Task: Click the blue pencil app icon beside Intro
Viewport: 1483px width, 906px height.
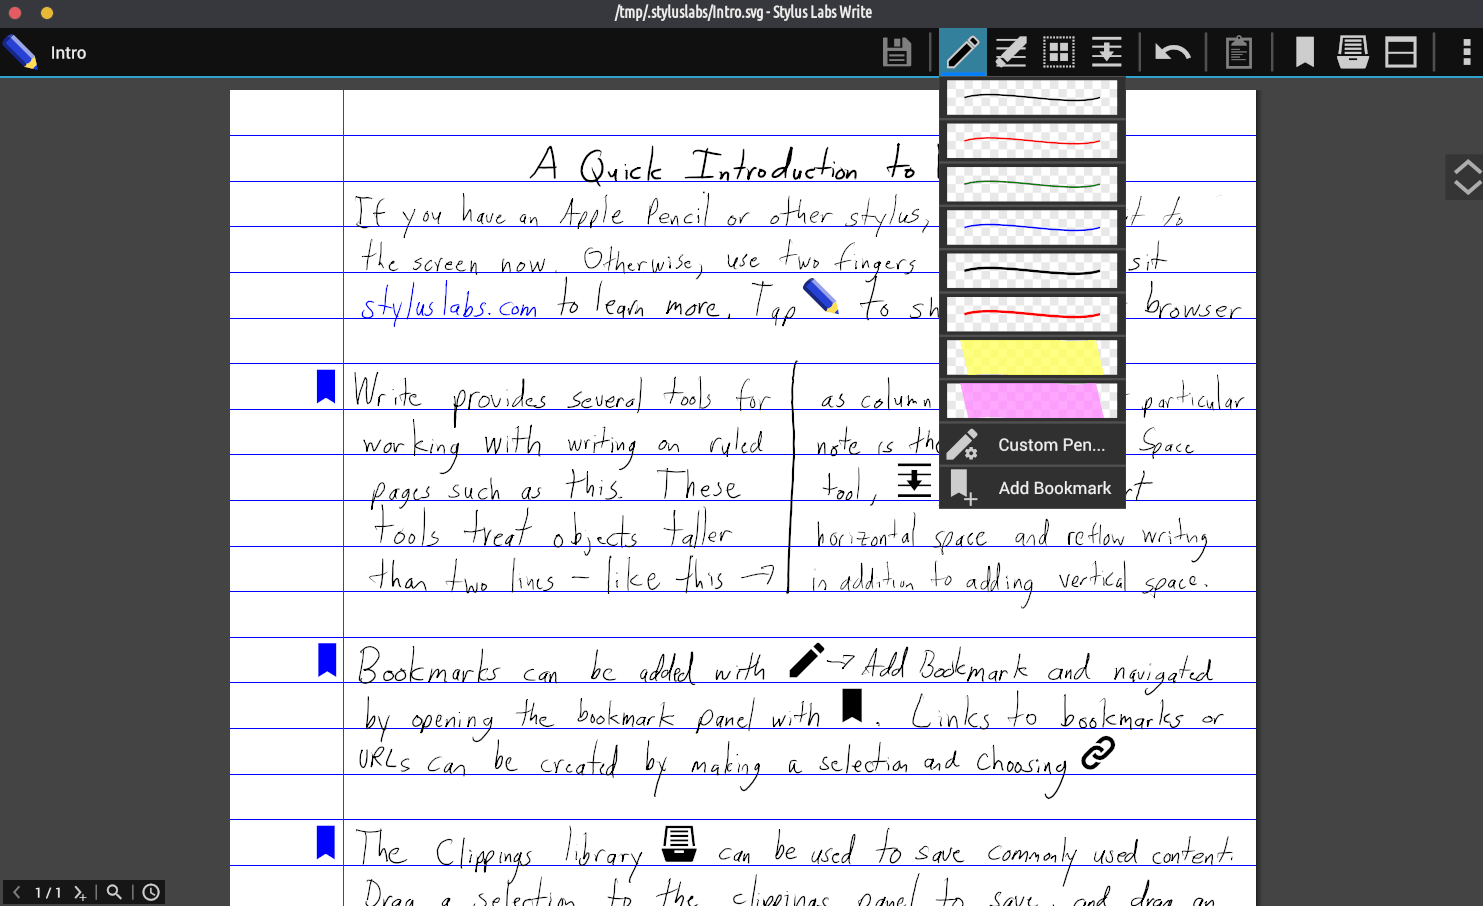Action: point(20,52)
